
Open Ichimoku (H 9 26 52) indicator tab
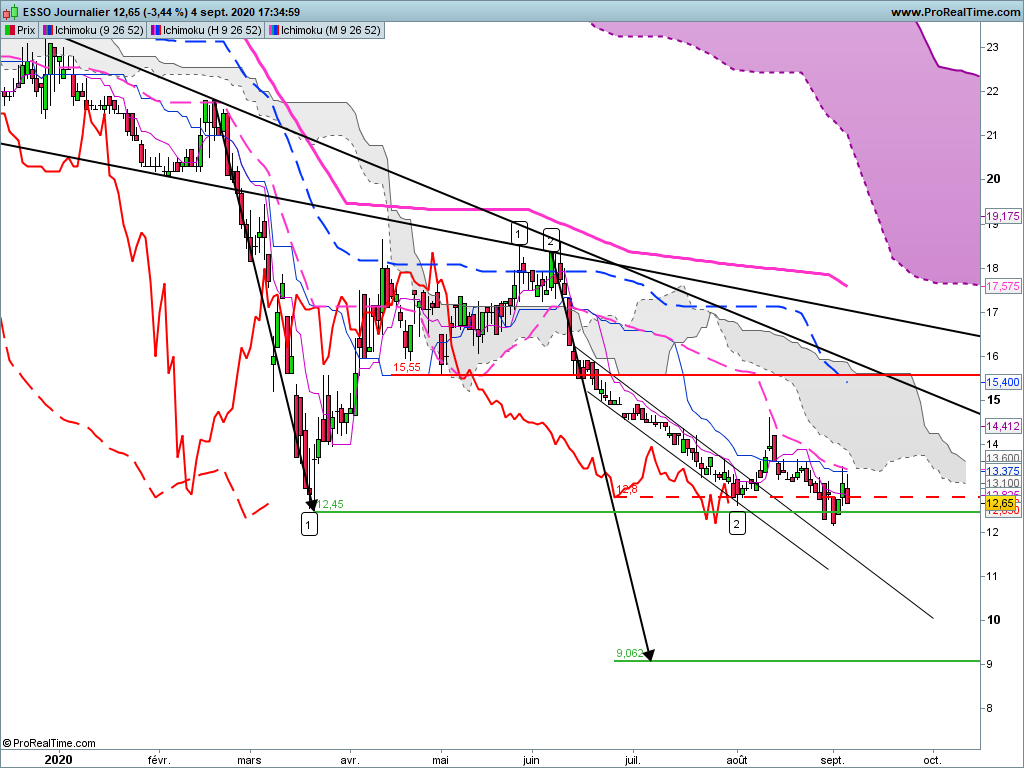206,30
